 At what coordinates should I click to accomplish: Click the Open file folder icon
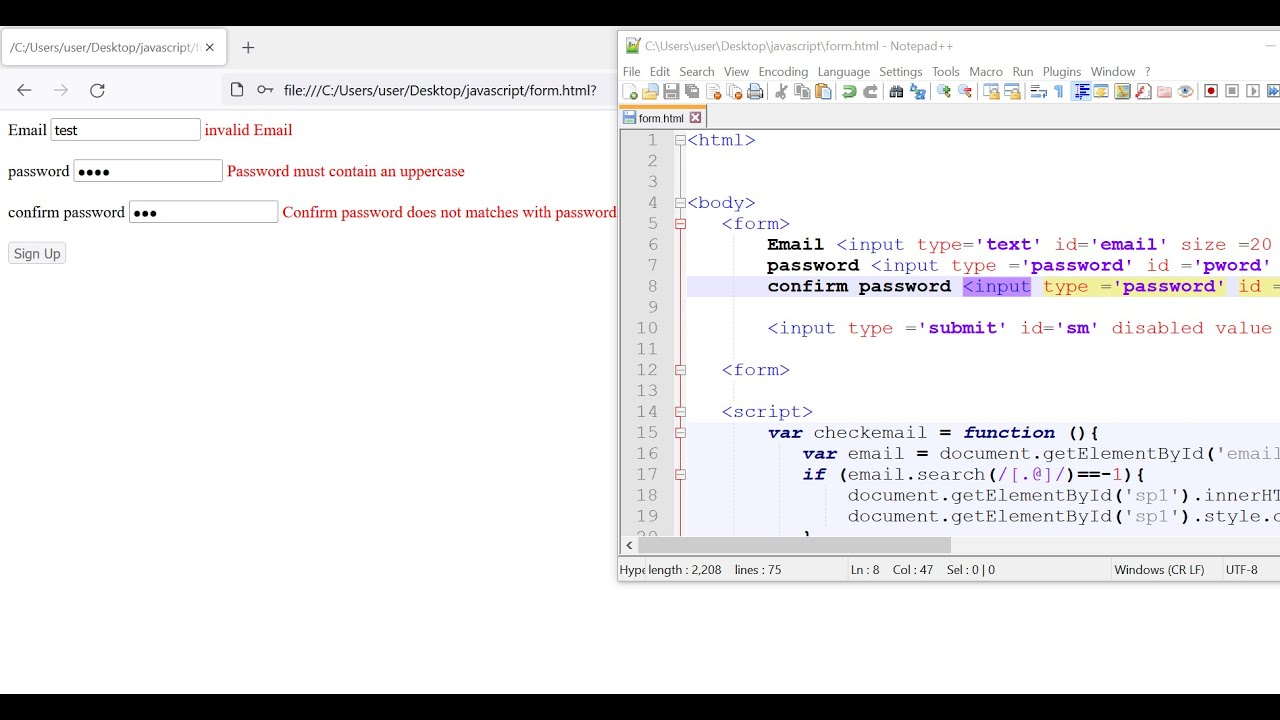(650, 91)
